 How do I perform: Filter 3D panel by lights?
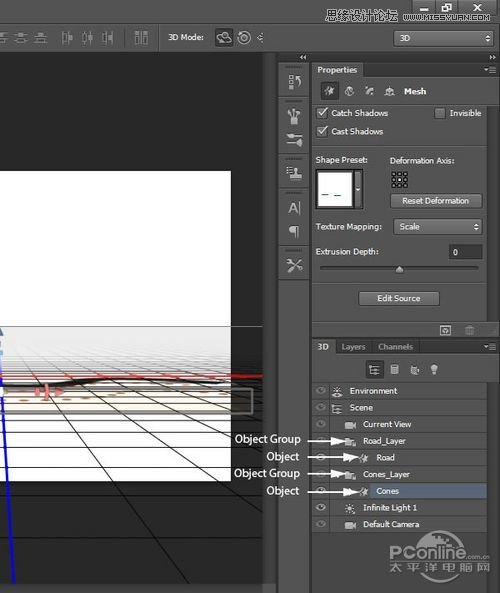point(434,369)
